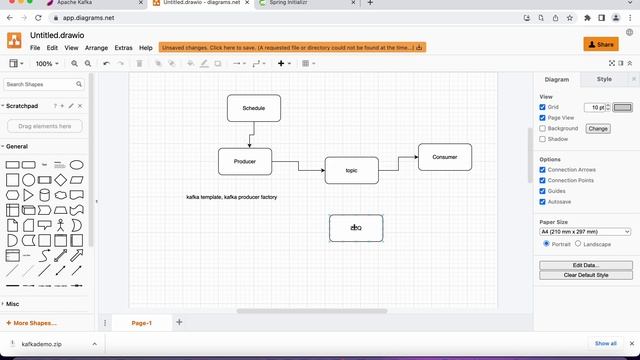The height and width of the screenshot is (360, 640).
Task: Open the table grid dropdown
Action: (309, 64)
